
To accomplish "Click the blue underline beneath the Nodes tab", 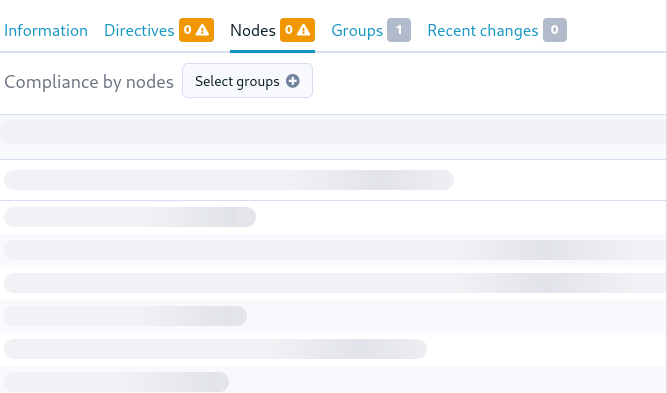I will click(272, 51).
